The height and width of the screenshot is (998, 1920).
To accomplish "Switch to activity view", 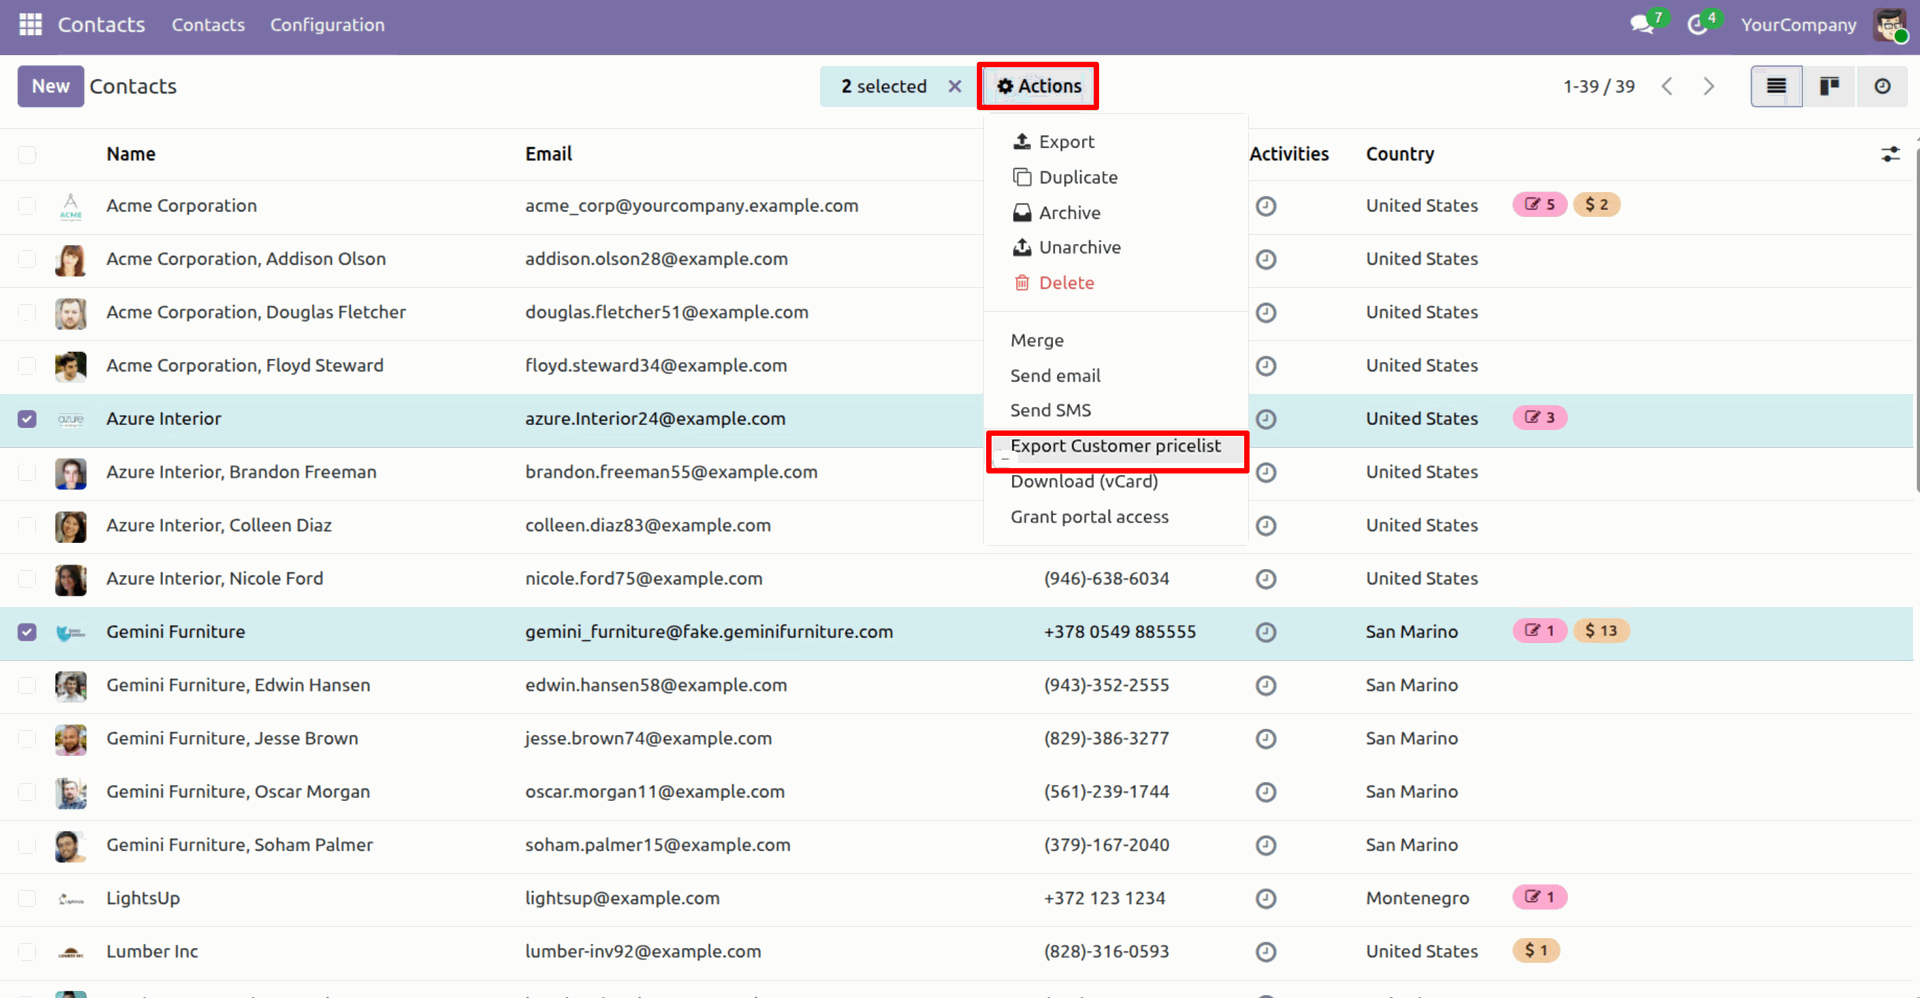I will pos(1882,86).
